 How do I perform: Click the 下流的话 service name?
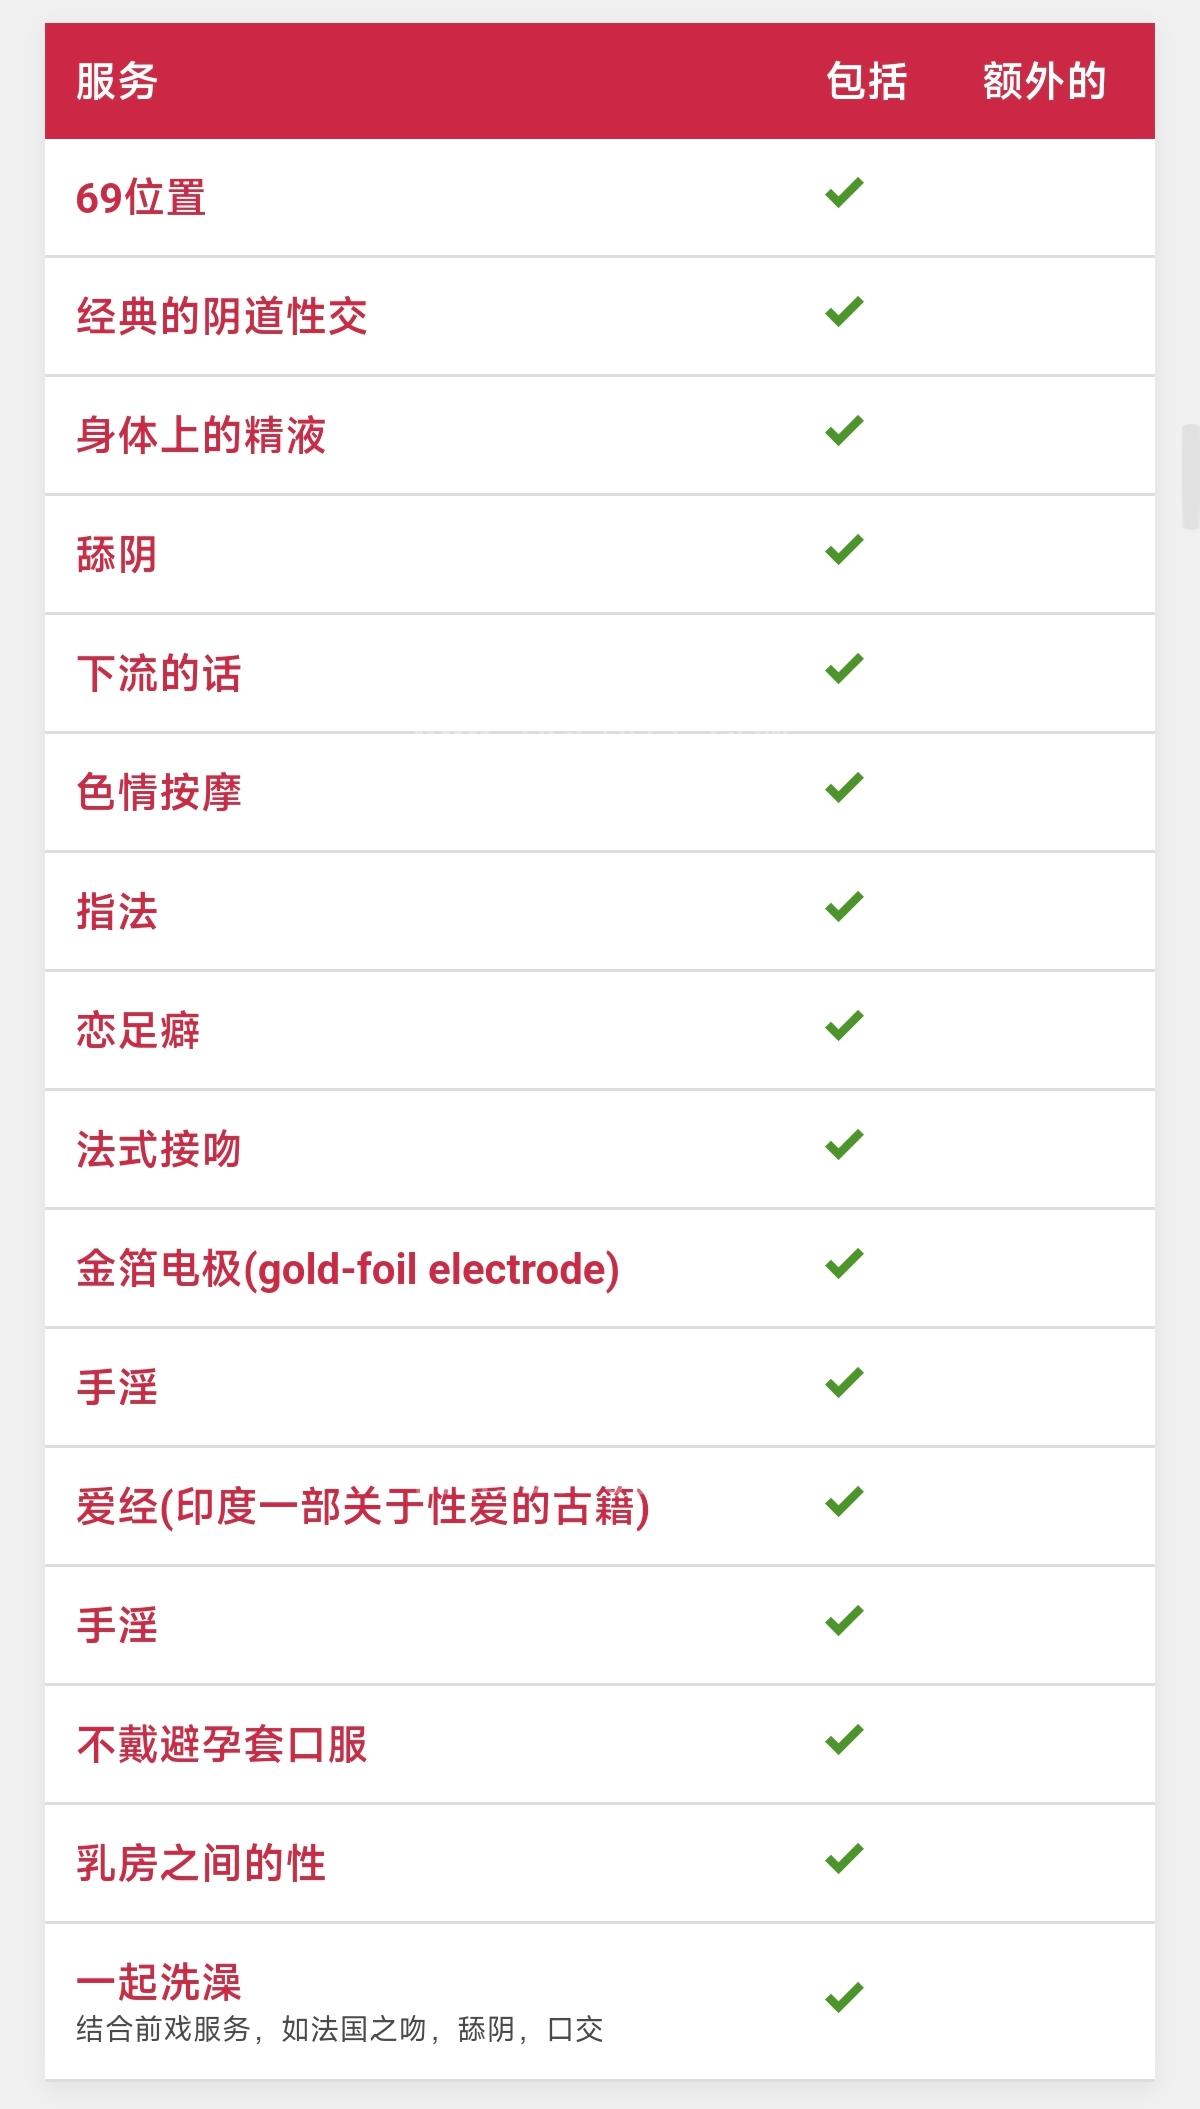(x=159, y=673)
